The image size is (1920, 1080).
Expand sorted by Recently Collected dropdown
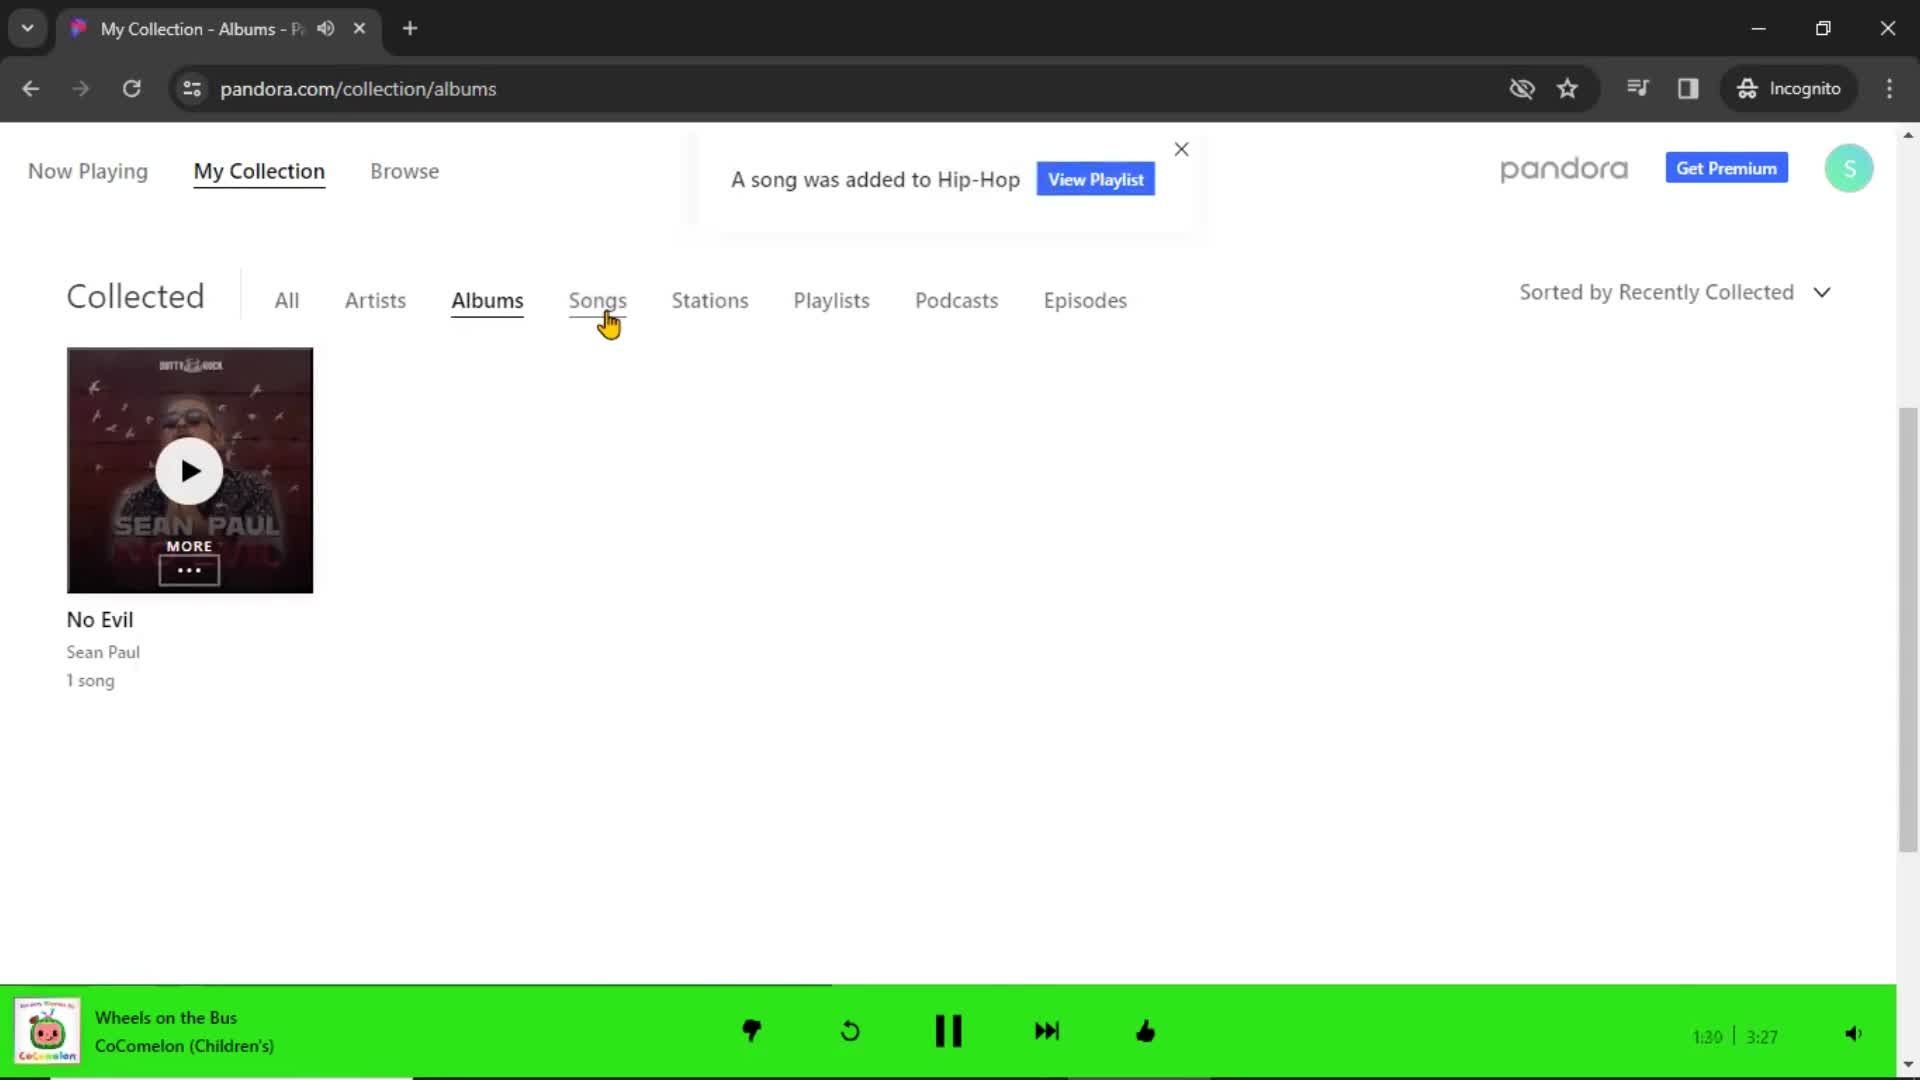1675,291
